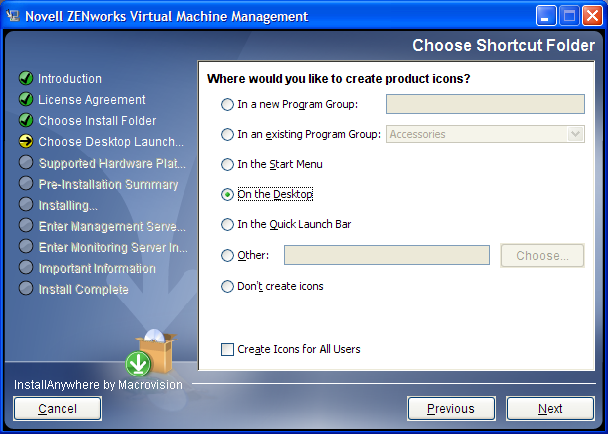Image resolution: width=608 pixels, height=434 pixels.
Task: Open the Accessories program group dropdown
Action: click(575, 134)
